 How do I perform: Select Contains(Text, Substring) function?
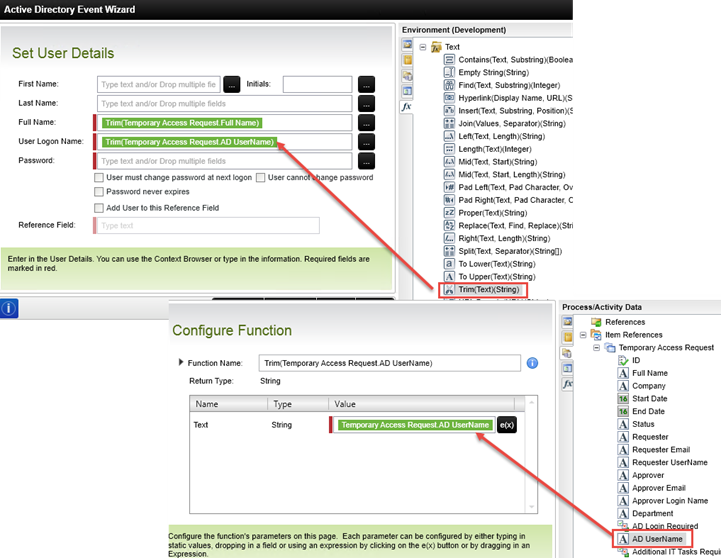click(x=508, y=60)
